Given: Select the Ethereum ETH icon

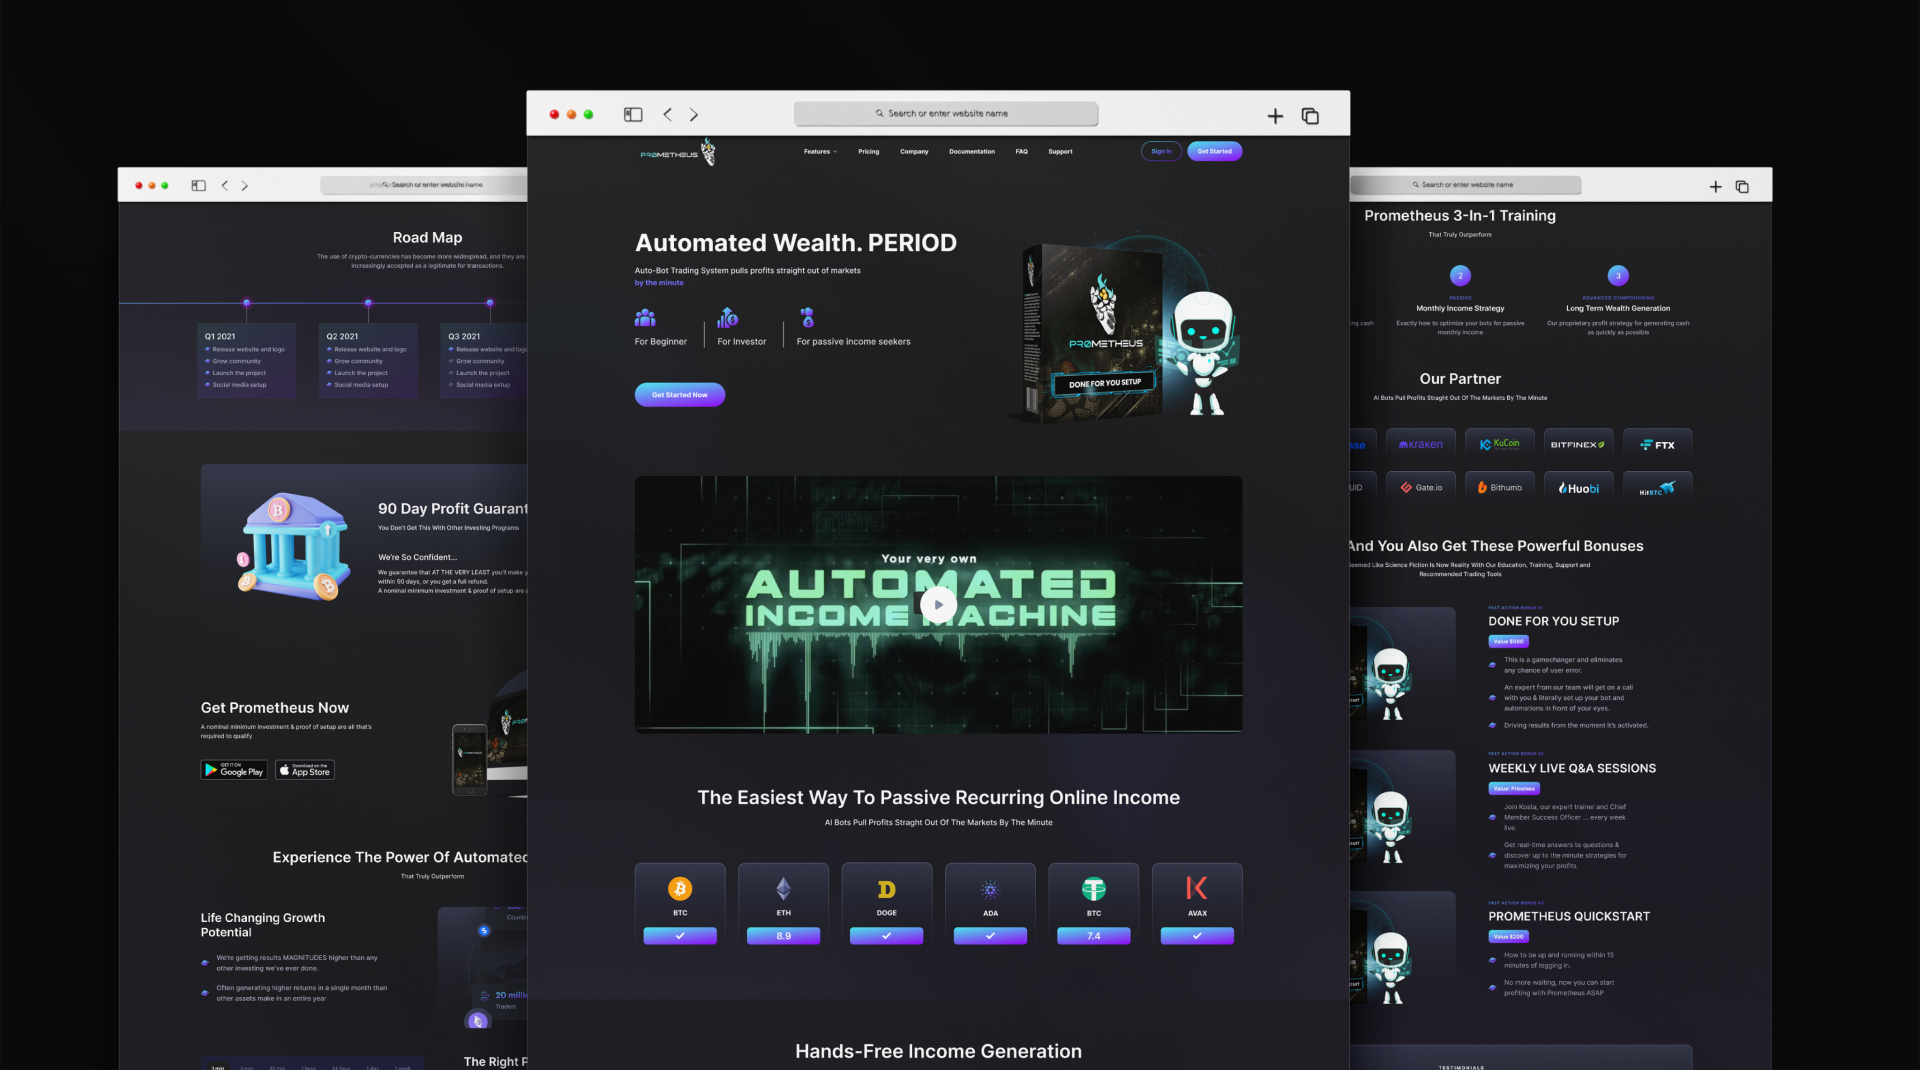Looking at the screenshot, I should (x=783, y=888).
